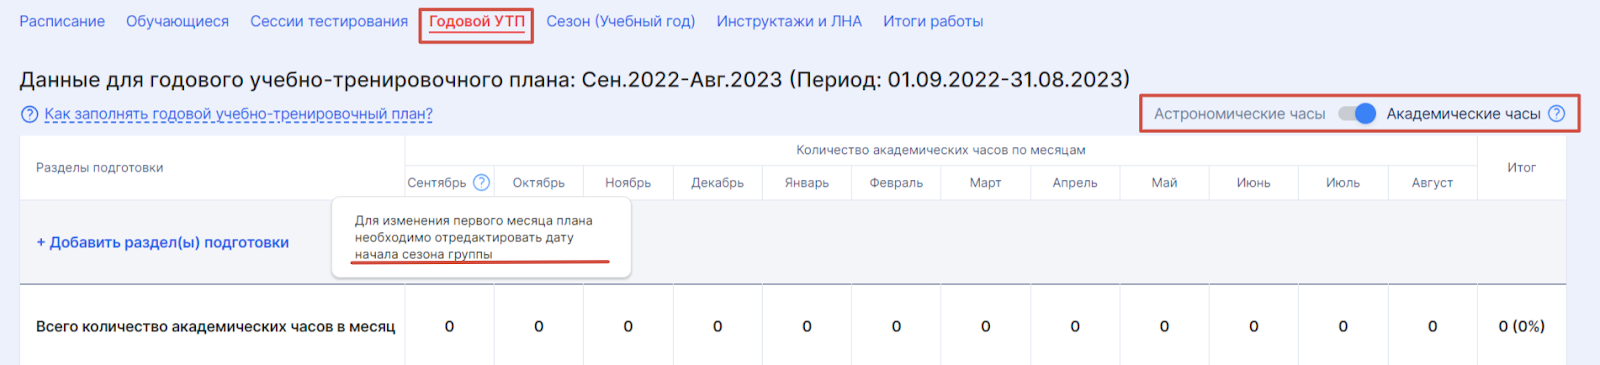Click the Август total hours cell

coord(1432,326)
